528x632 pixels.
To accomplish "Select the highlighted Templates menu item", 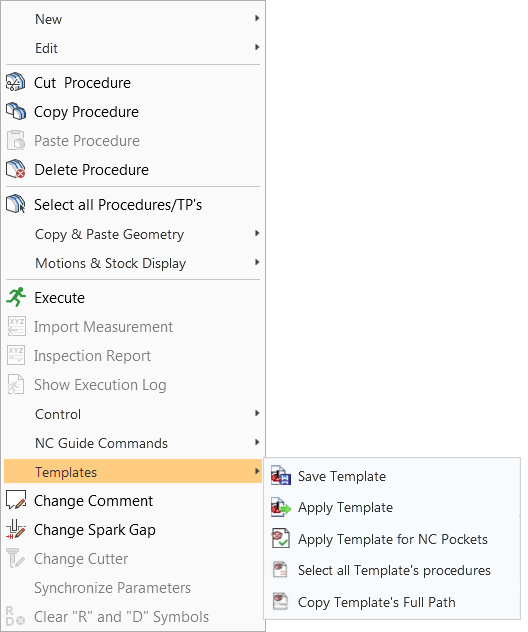I will click(133, 471).
